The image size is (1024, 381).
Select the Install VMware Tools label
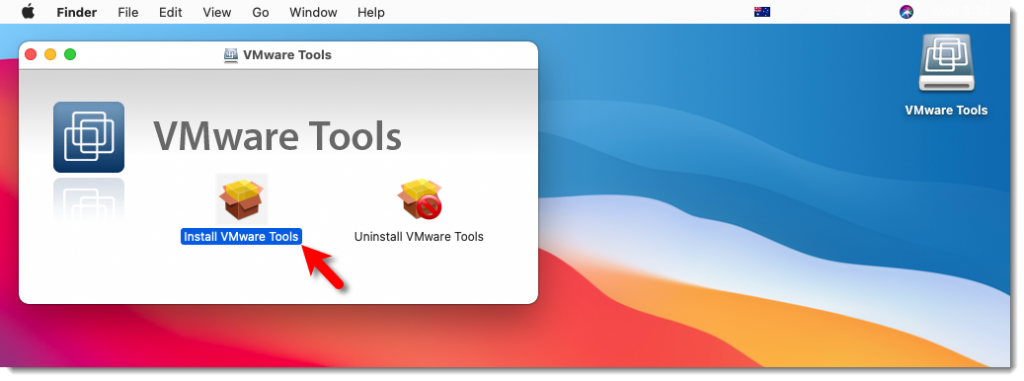241,237
